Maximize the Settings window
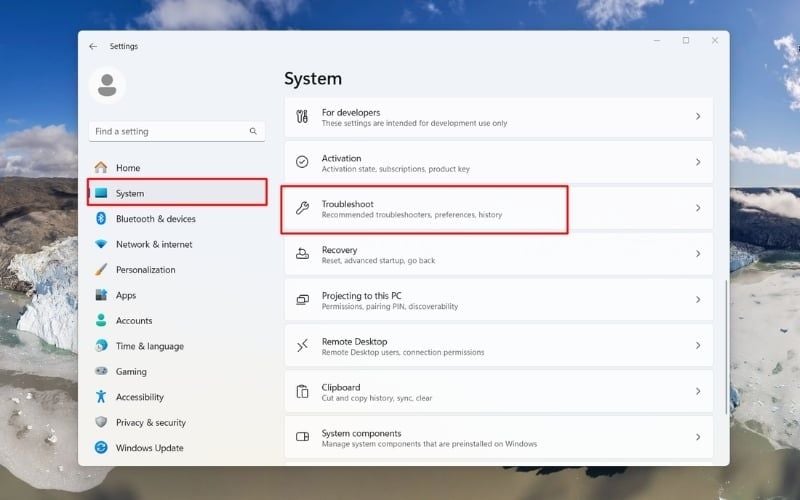 tap(686, 40)
